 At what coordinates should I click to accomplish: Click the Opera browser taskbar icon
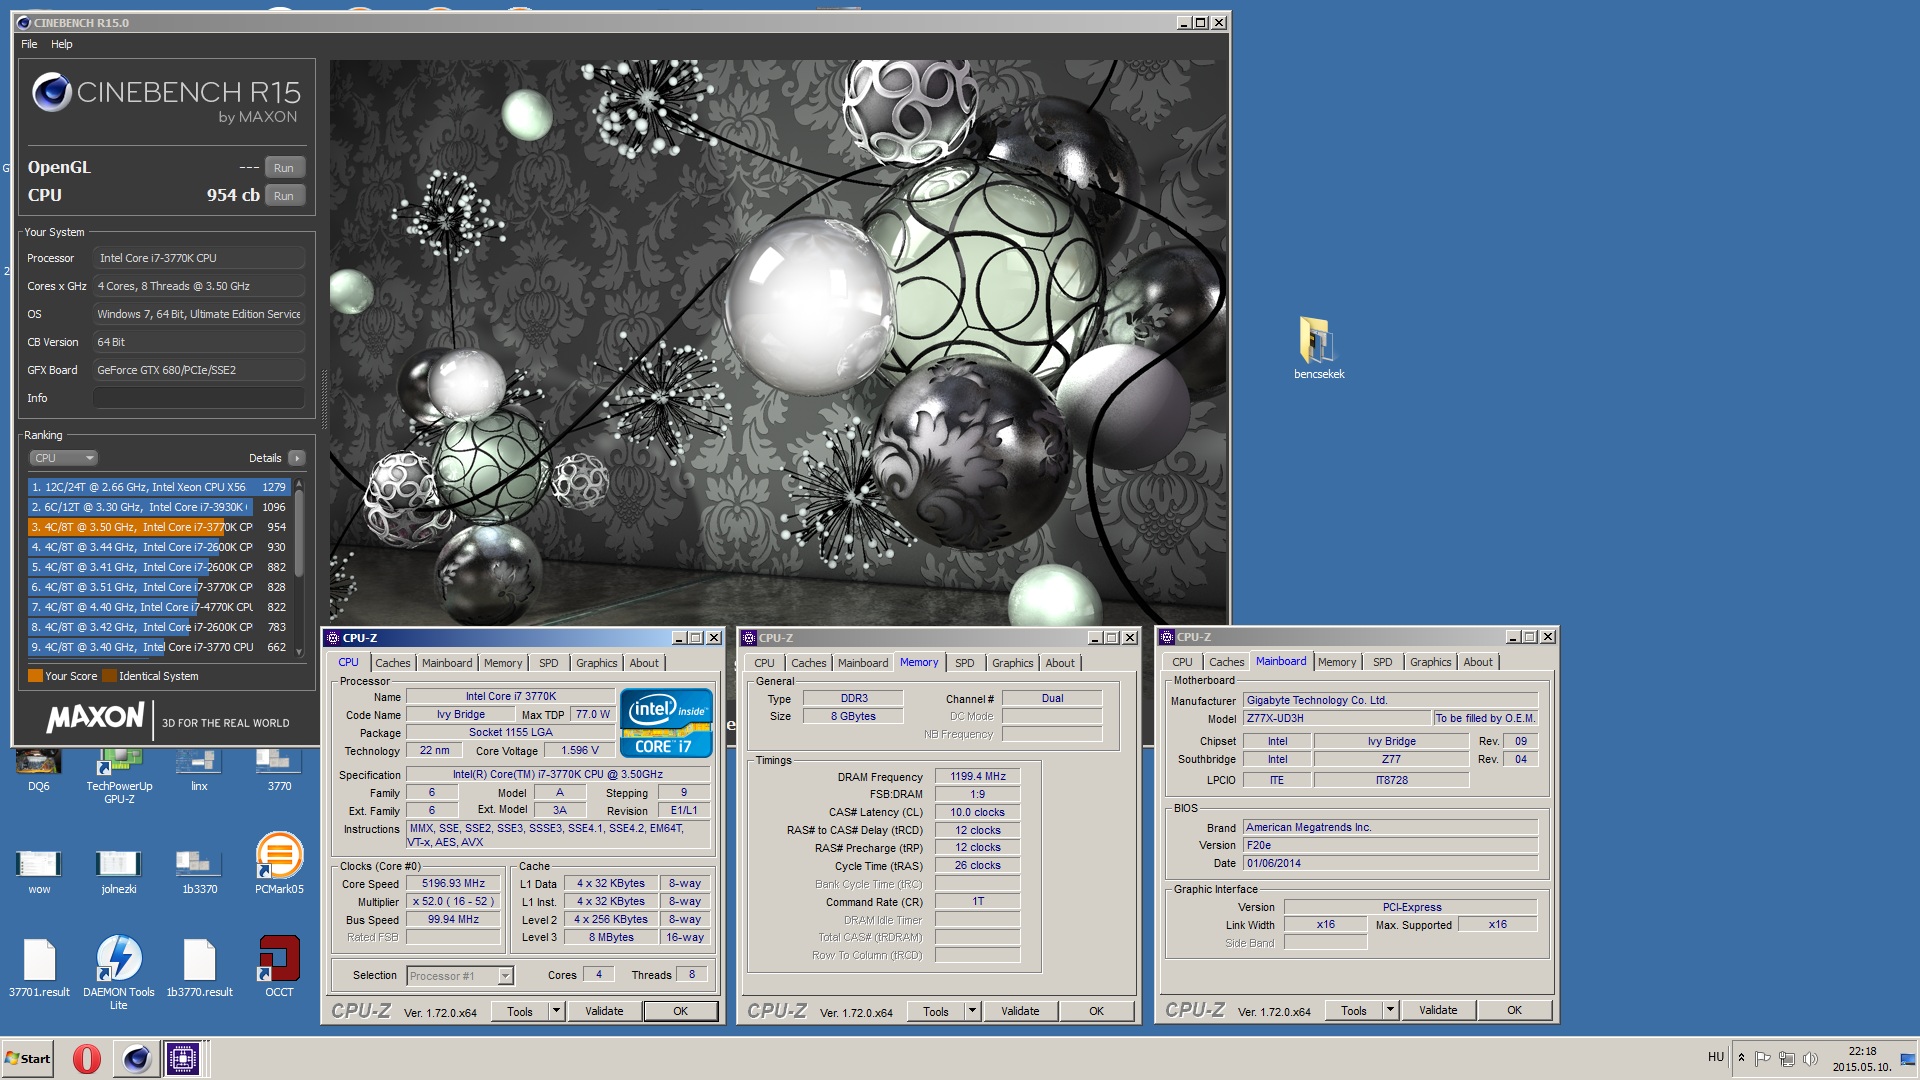87,1058
